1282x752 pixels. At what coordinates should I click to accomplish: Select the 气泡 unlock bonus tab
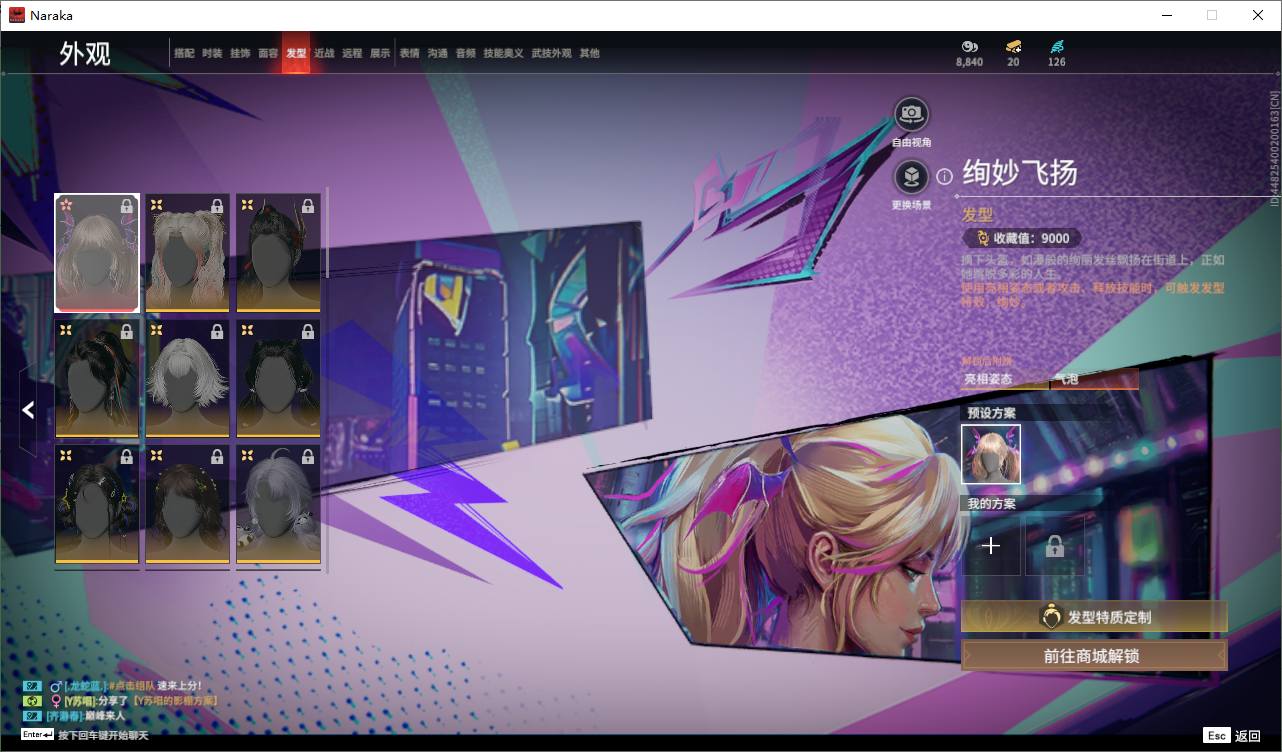pos(1094,379)
